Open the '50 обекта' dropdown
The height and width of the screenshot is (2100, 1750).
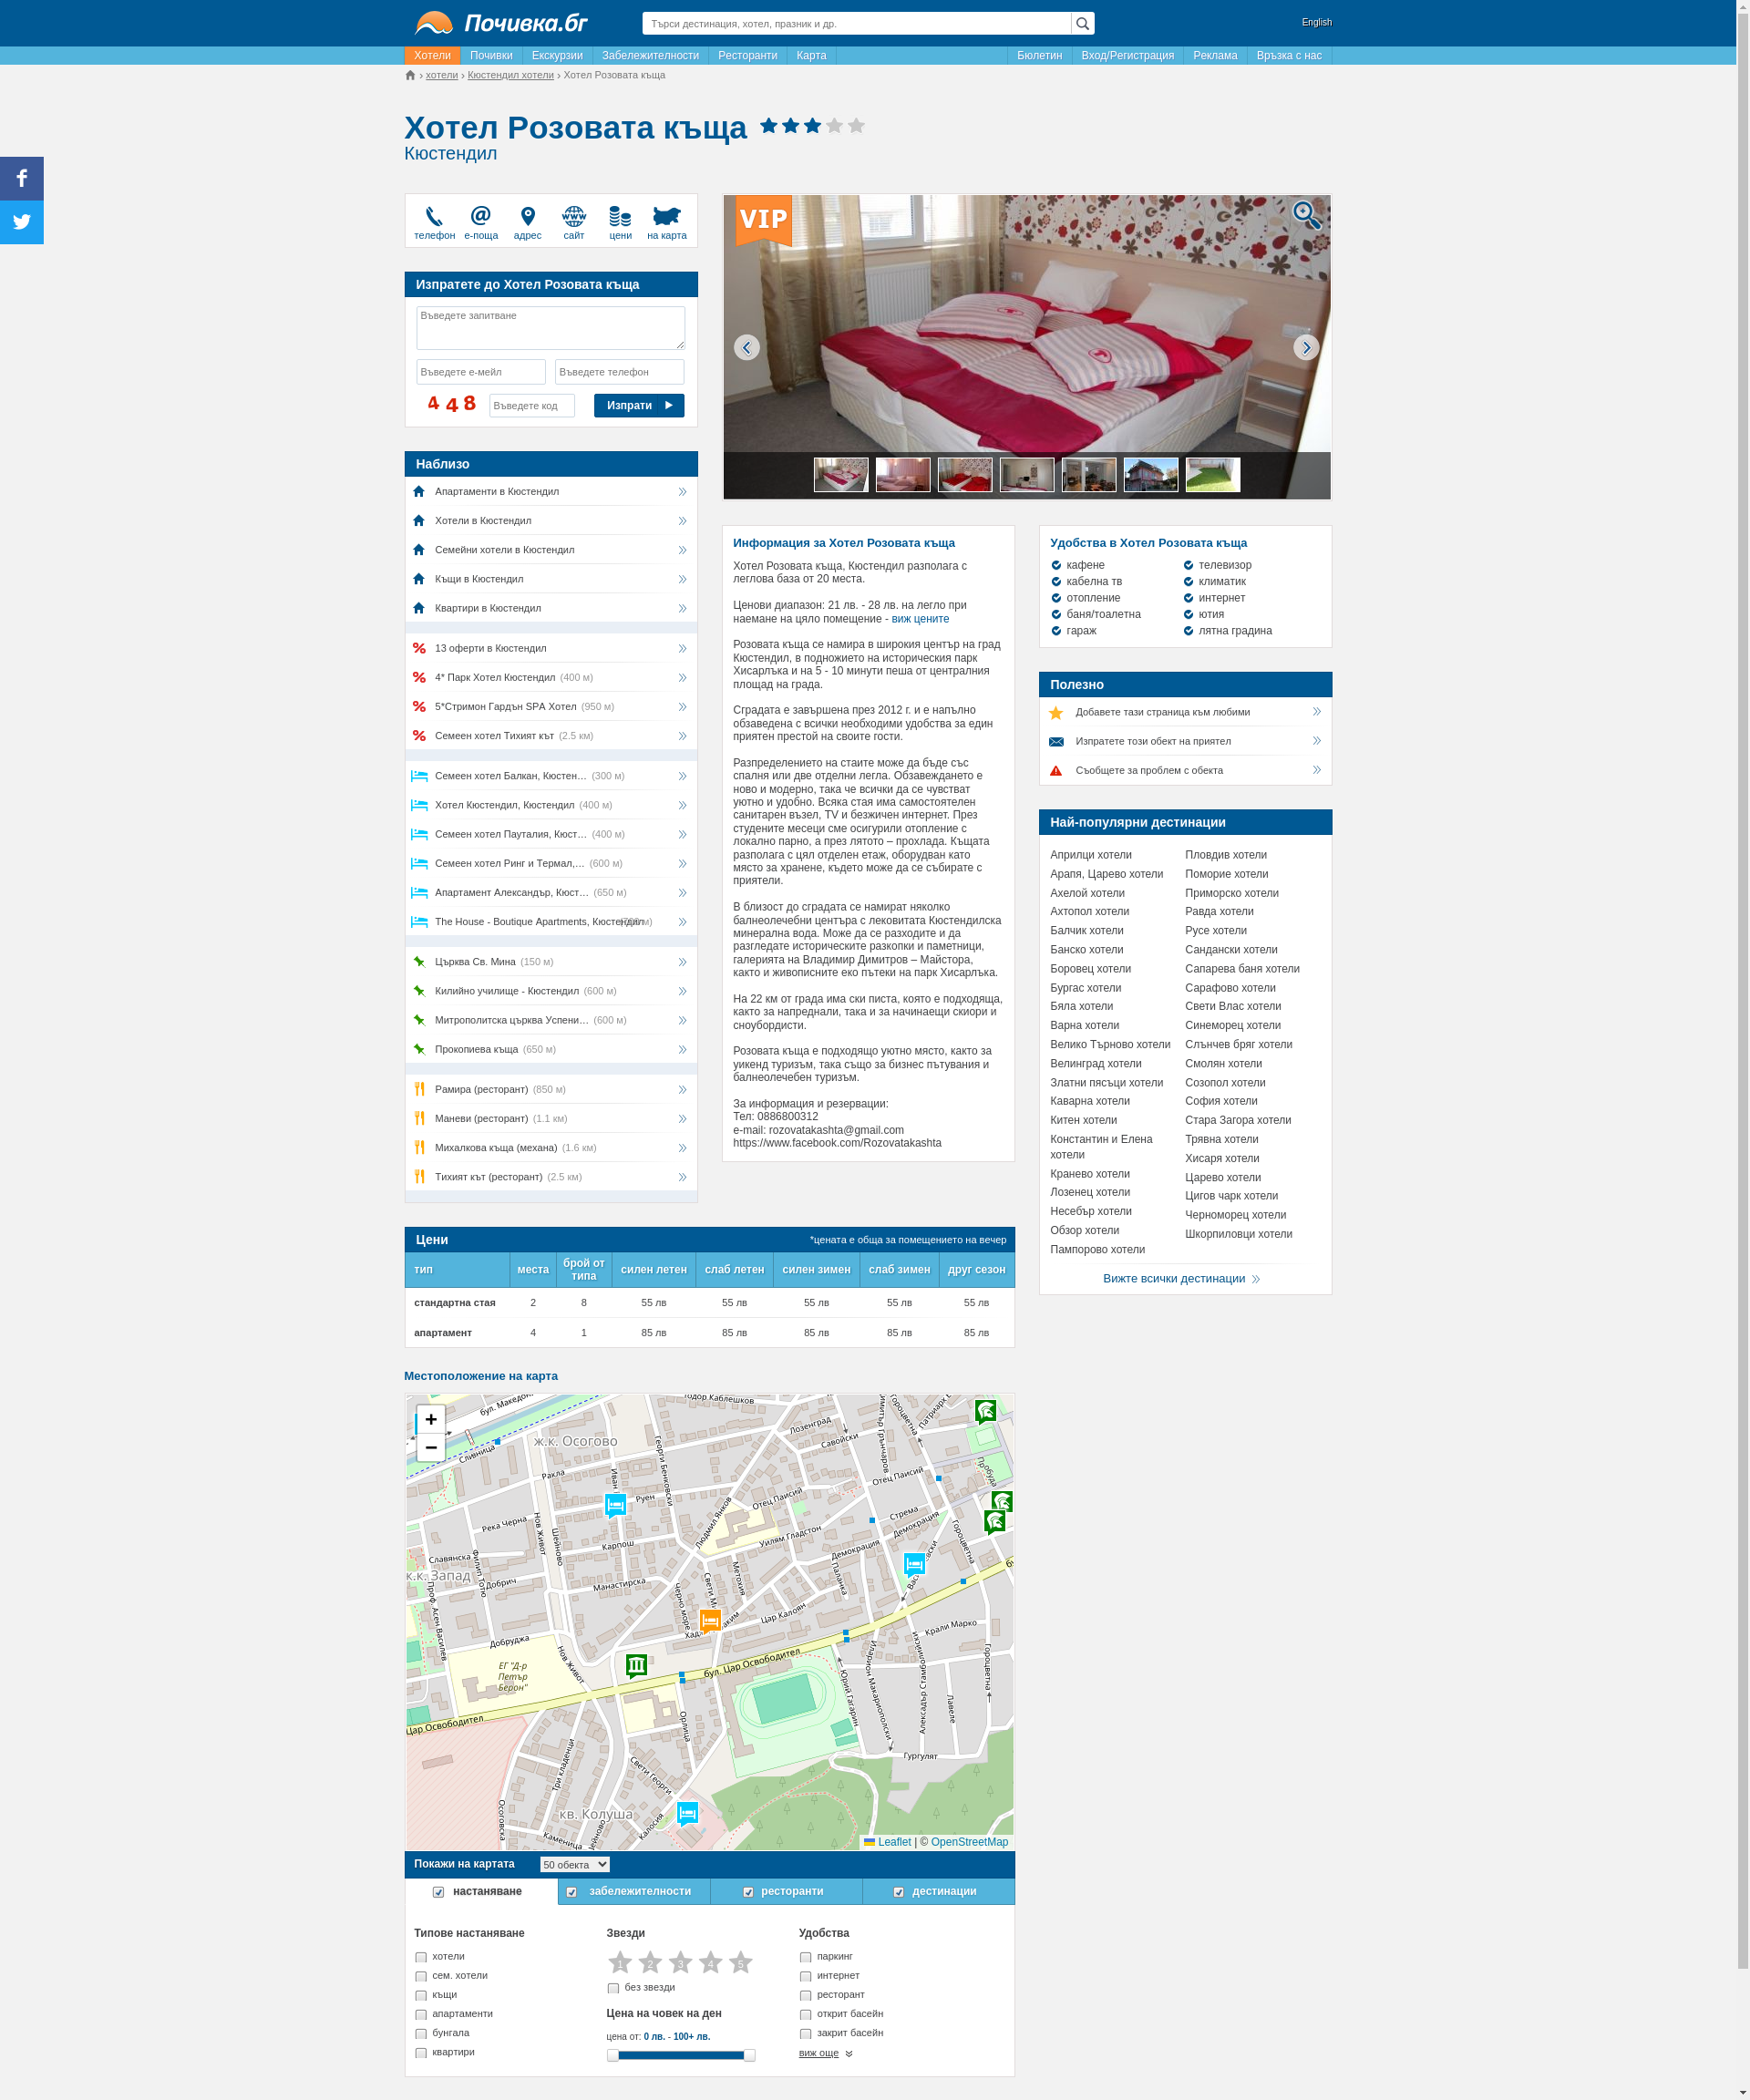pos(575,1864)
